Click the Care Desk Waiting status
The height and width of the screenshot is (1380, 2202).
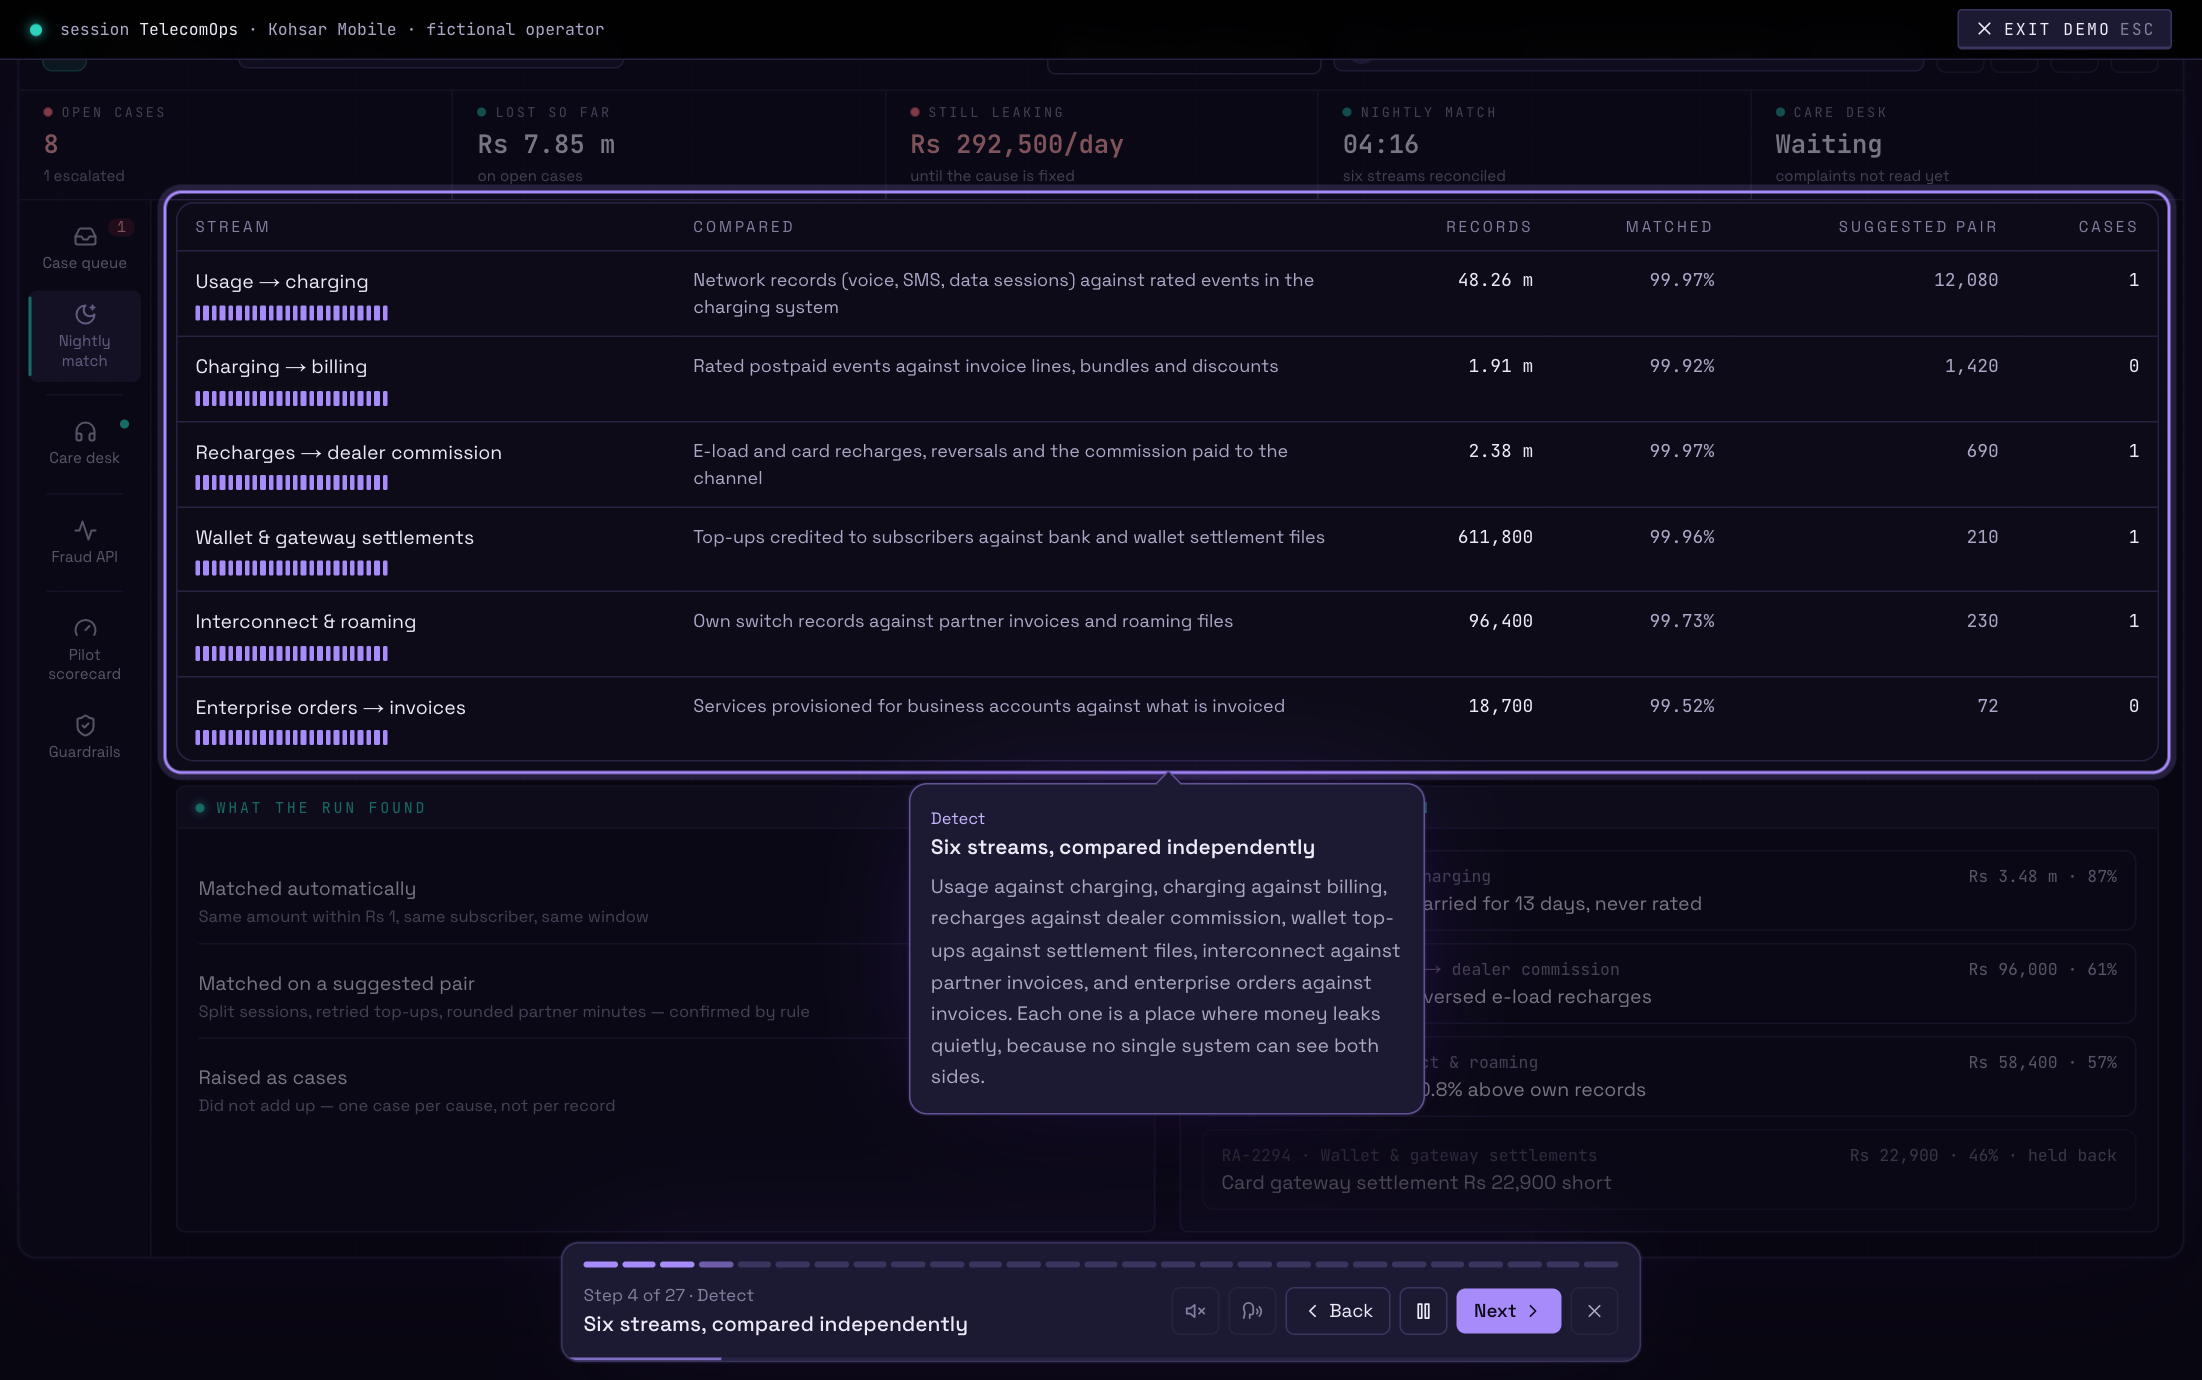[1828, 145]
